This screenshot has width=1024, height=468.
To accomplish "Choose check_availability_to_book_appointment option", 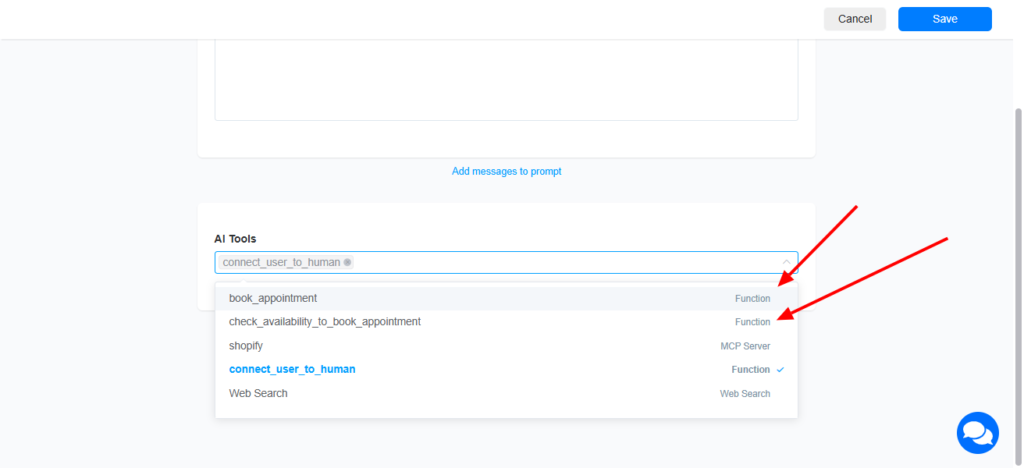I will pyautogui.click(x=506, y=322).
